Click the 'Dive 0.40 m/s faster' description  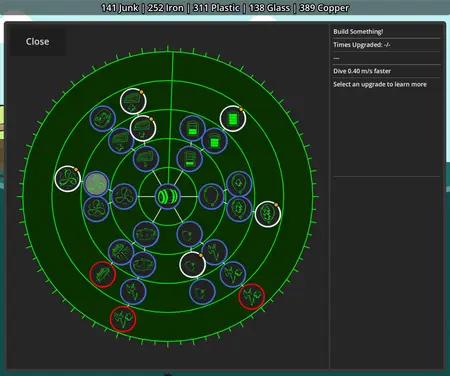click(x=362, y=71)
